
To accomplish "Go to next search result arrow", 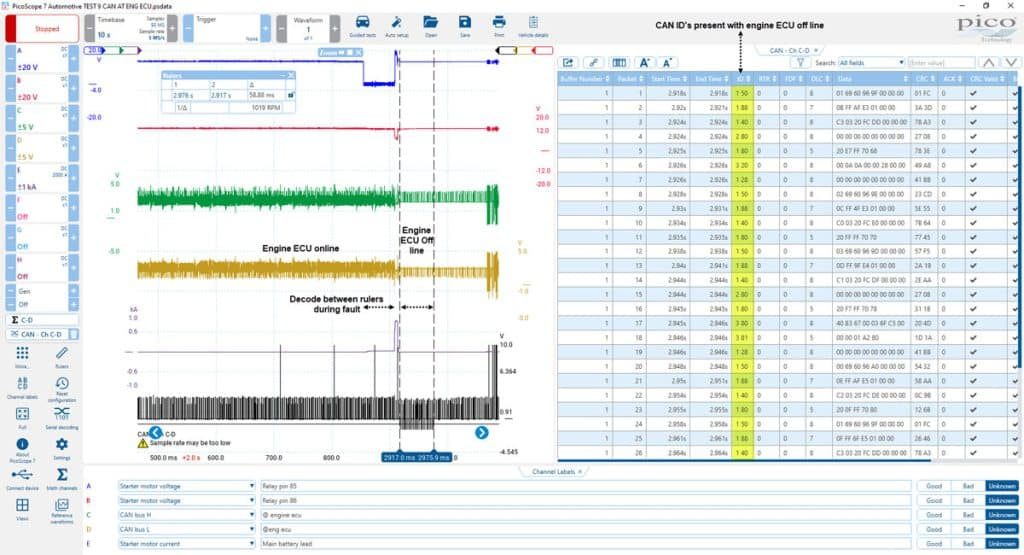I will (1011, 63).
